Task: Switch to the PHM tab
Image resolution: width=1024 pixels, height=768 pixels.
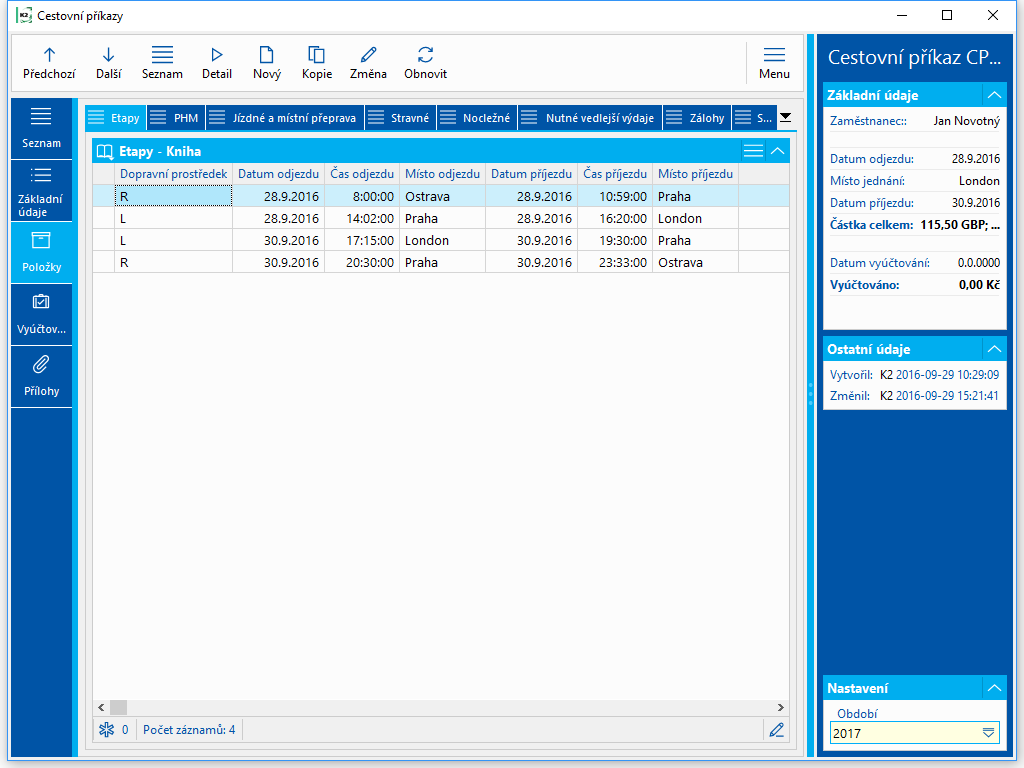Action: pyautogui.click(x=176, y=118)
